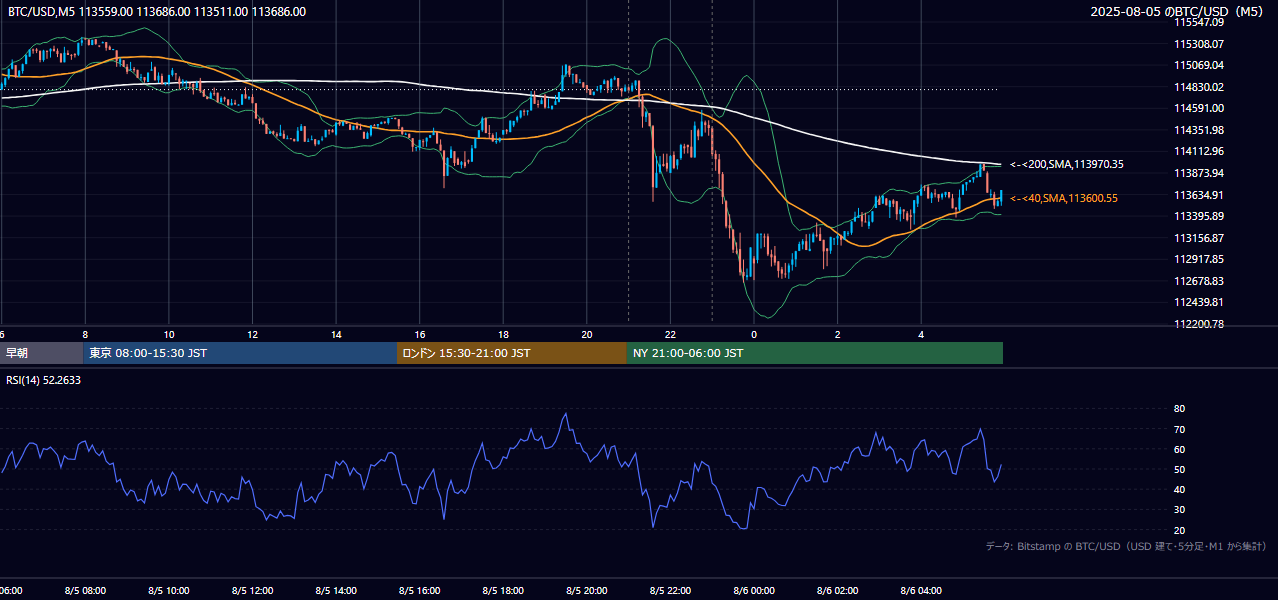
Task: Click the 8/5 22:00 time axis label
Action: pyautogui.click(x=670, y=591)
